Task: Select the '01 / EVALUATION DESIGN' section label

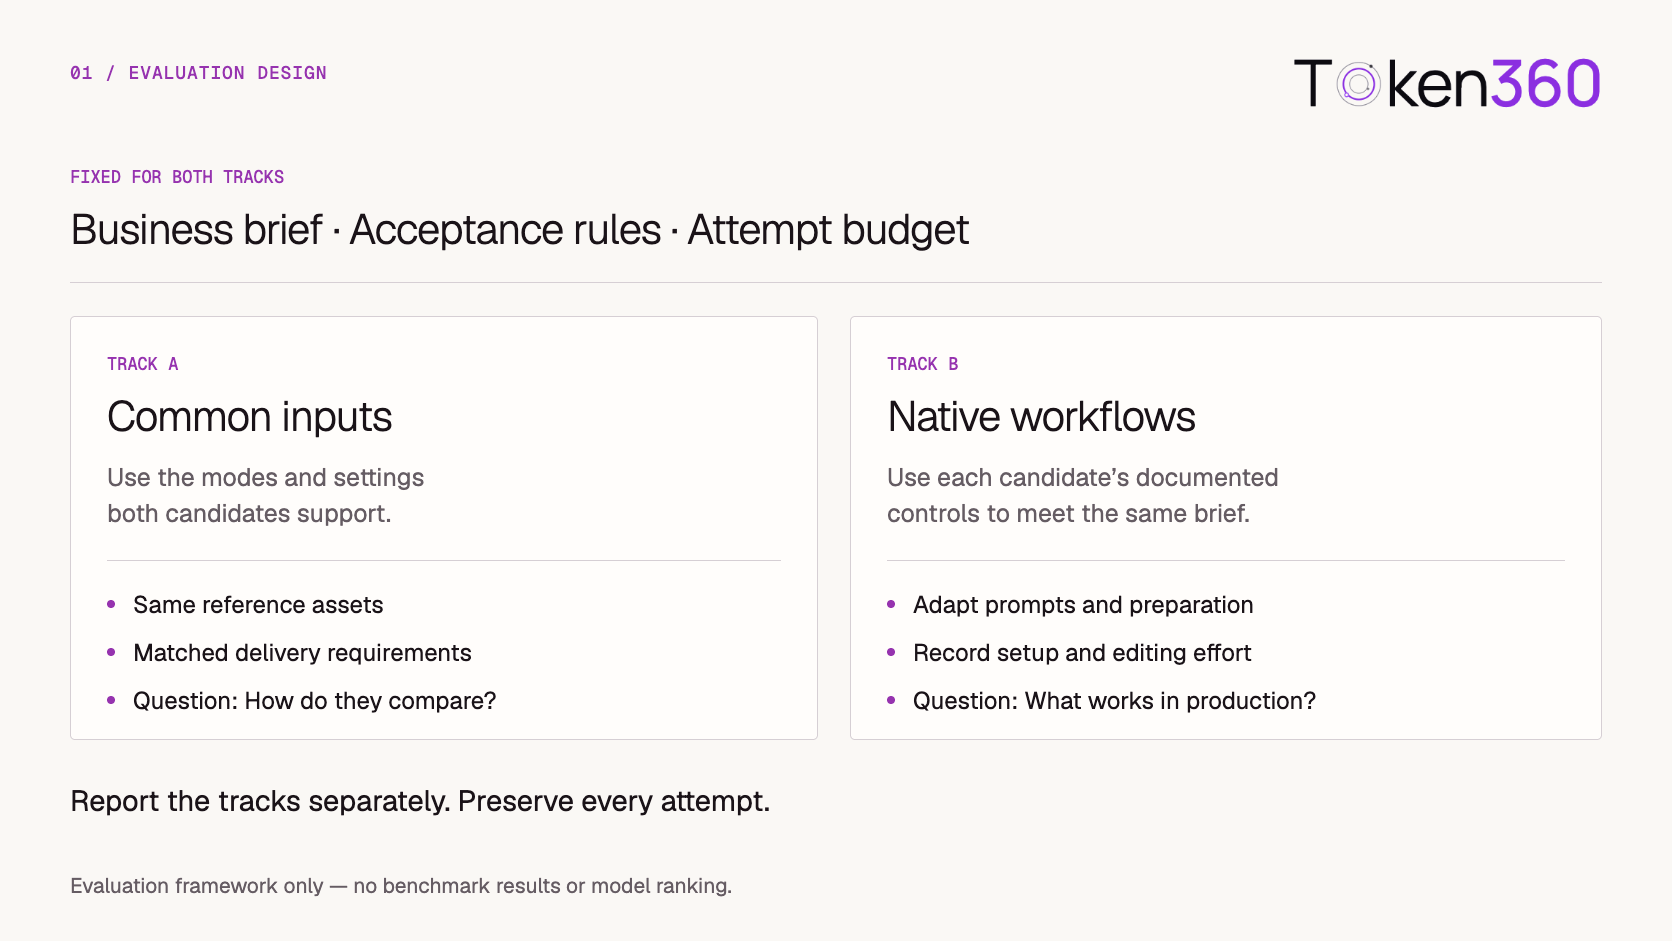Action: [198, 73]
